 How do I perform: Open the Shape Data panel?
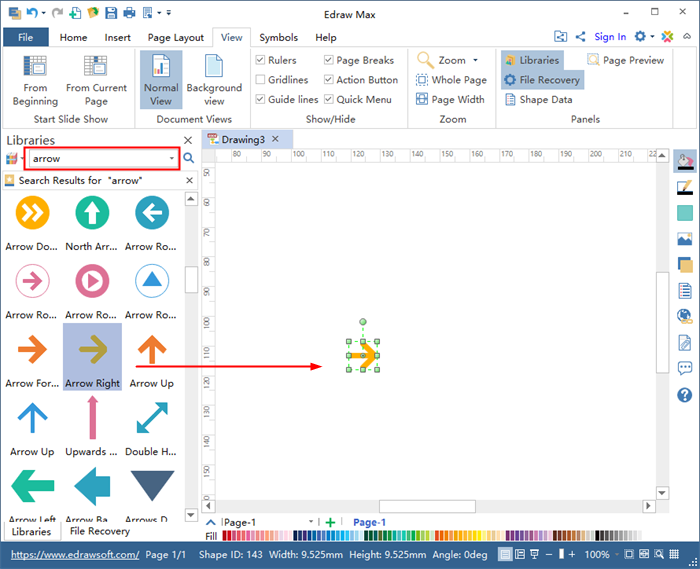538,99
